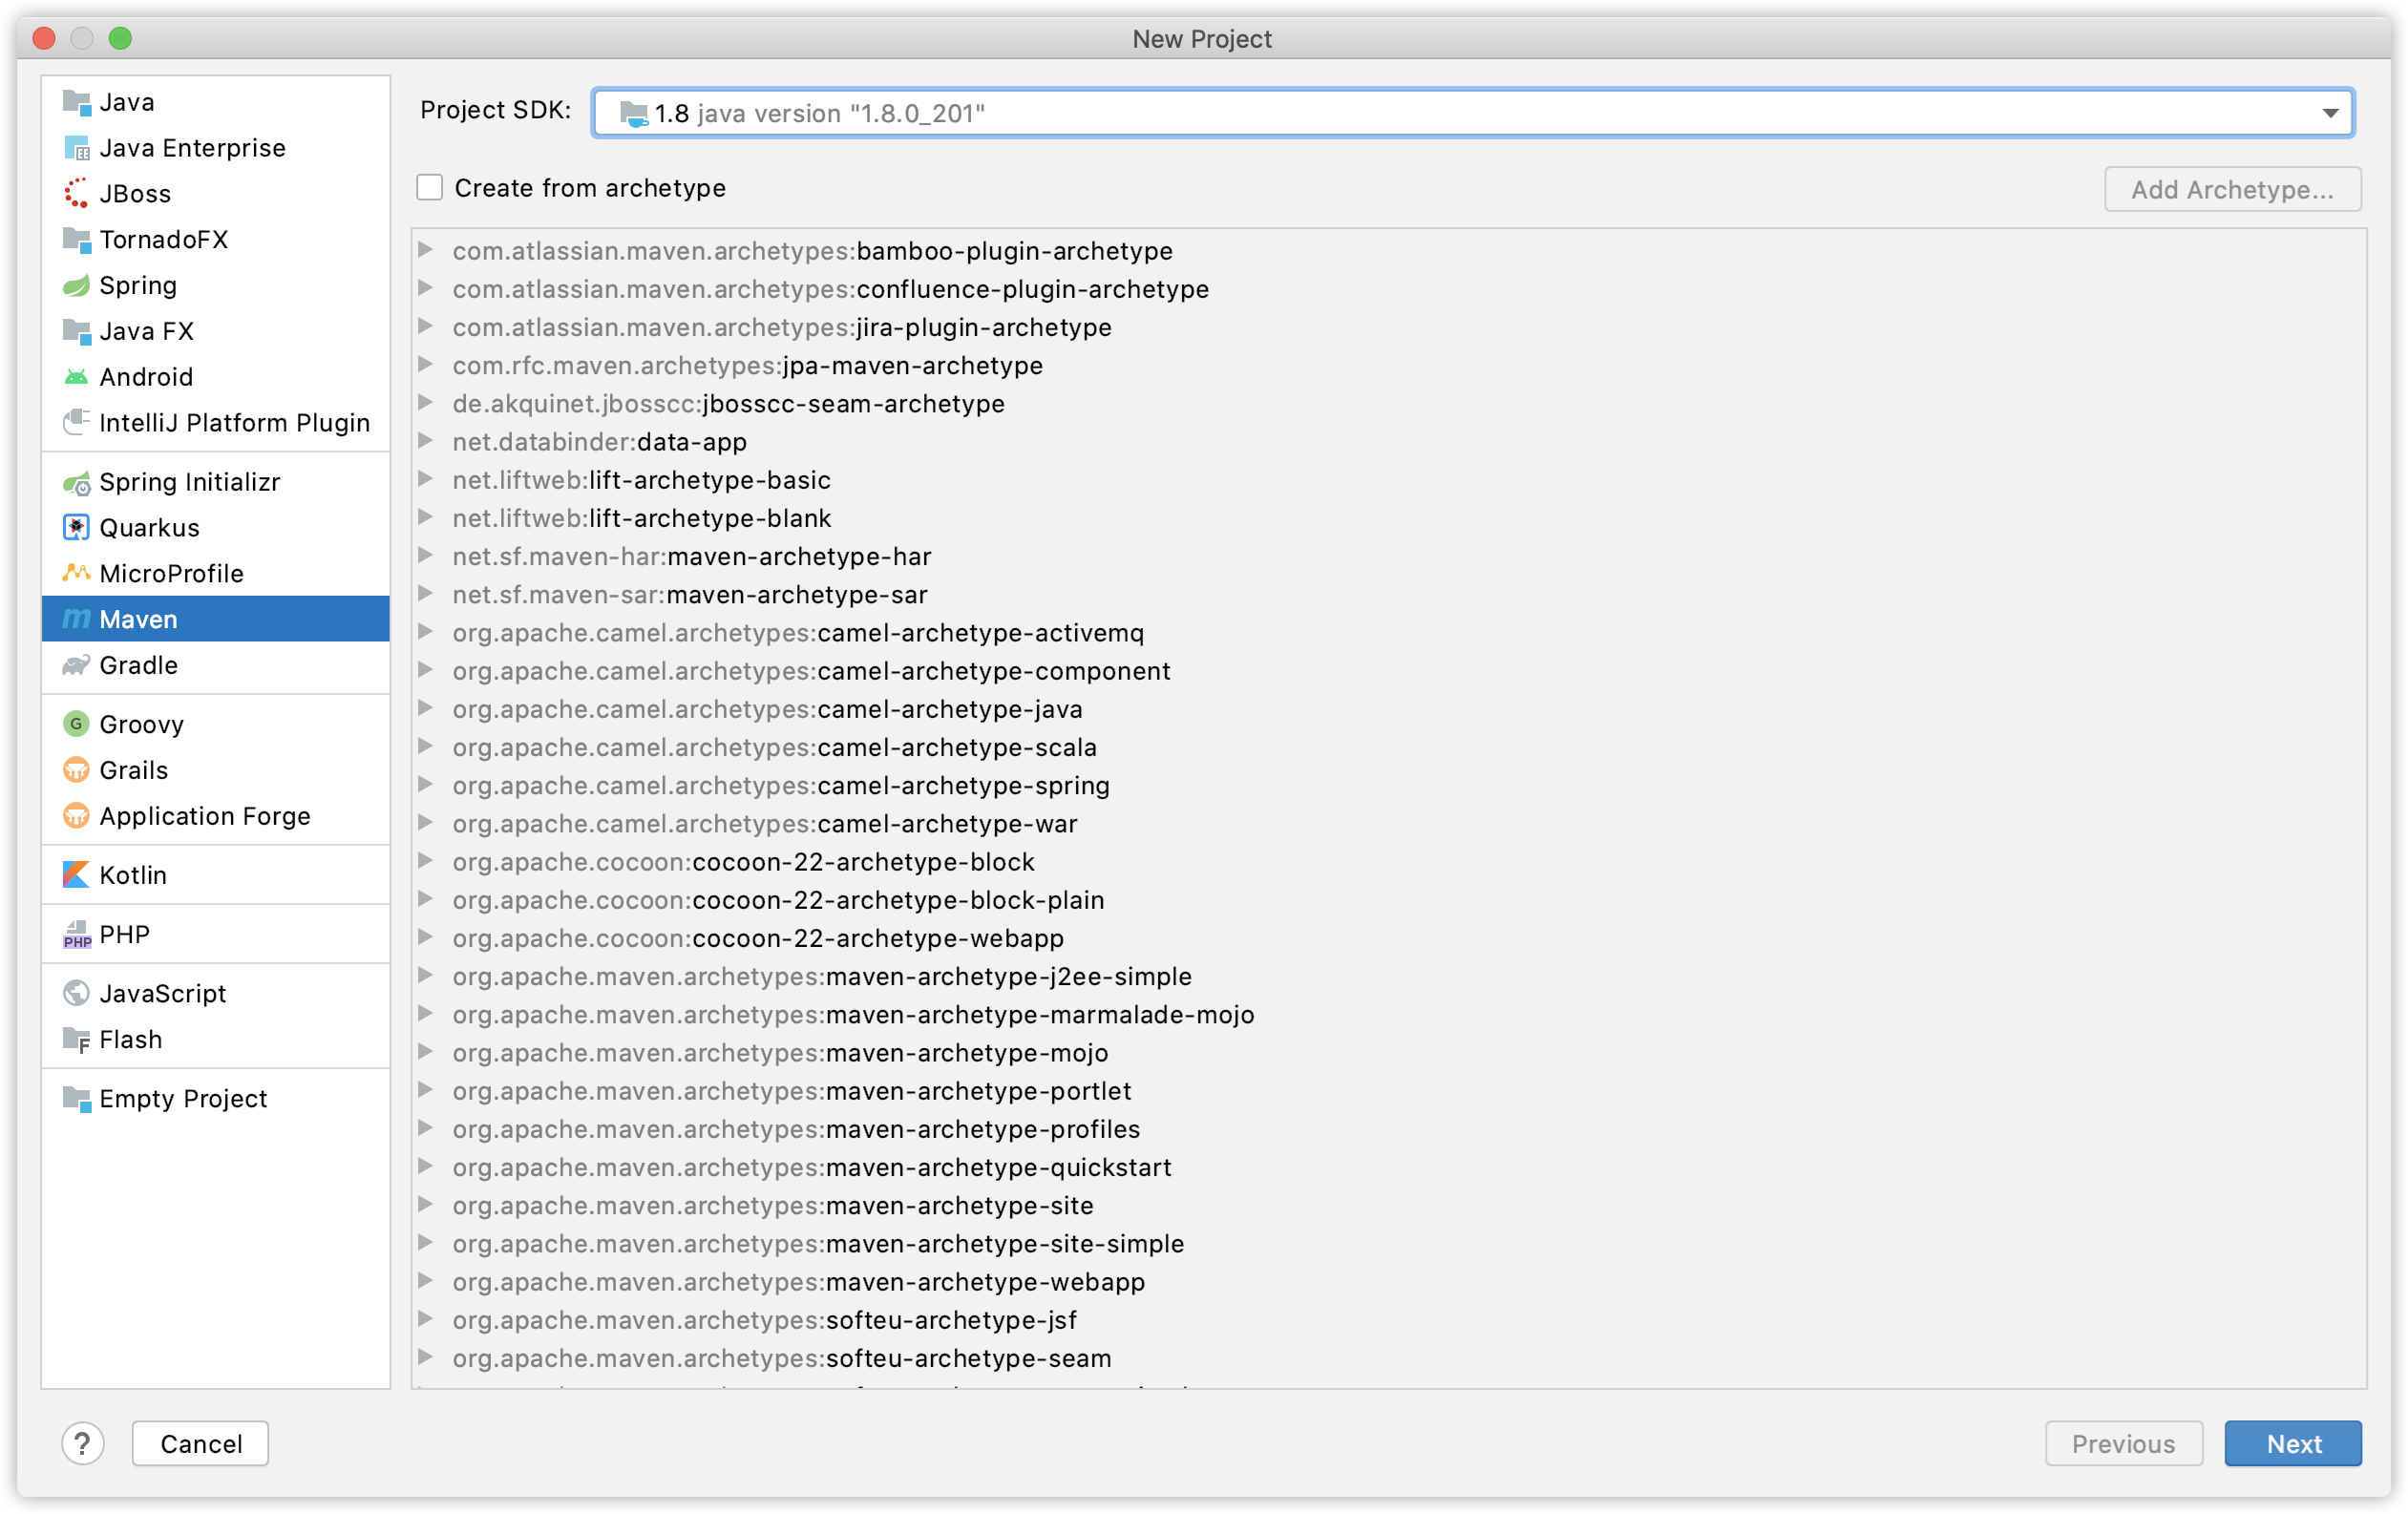Choose the MicroProfile orange icon

click(x=77, y=574)
